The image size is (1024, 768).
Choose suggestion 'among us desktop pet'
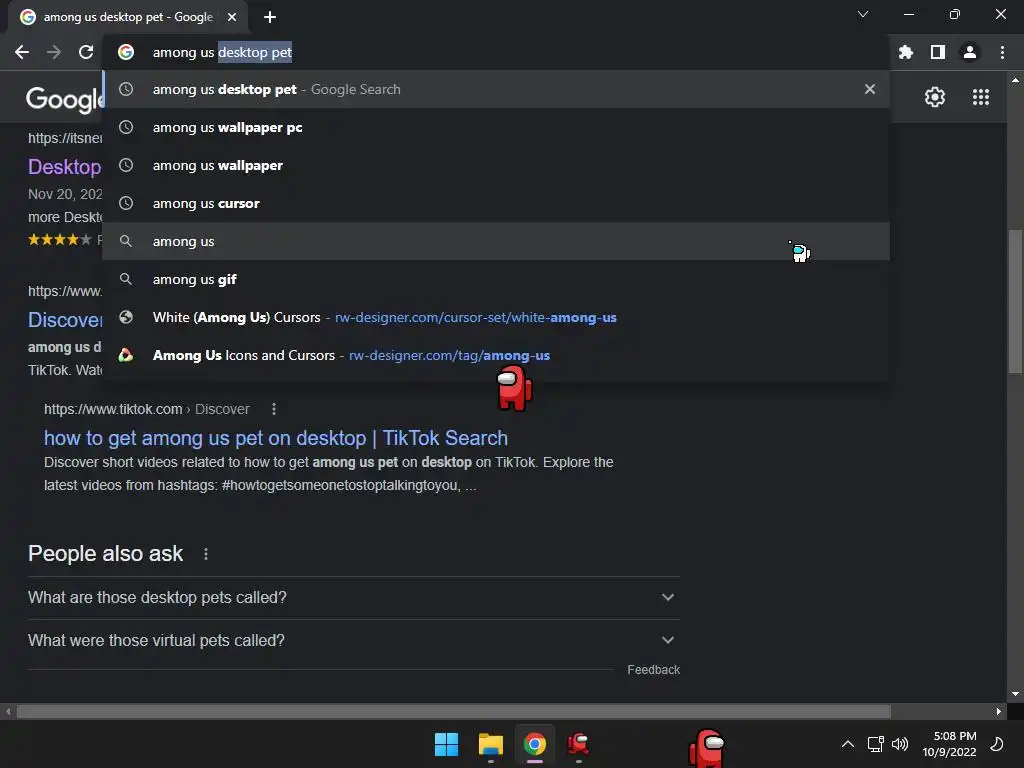496,89
